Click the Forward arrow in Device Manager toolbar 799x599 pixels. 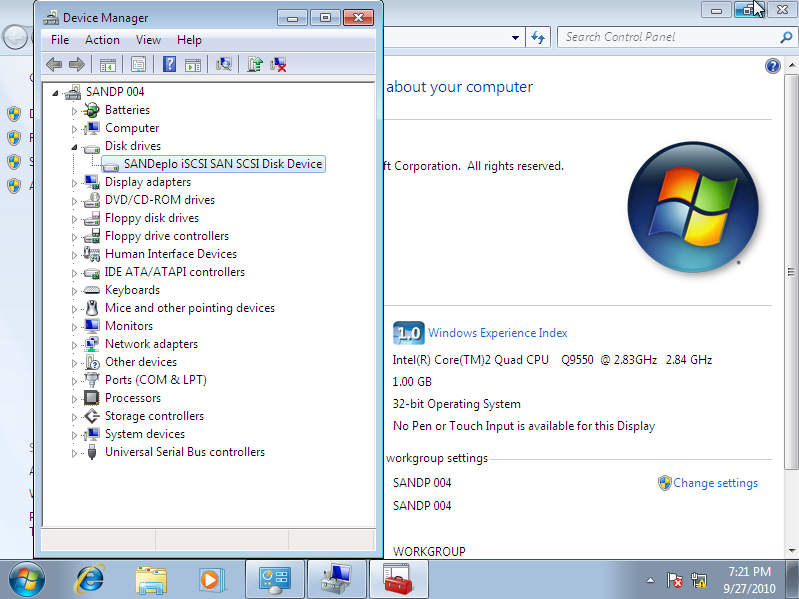(x=76, y=65)
